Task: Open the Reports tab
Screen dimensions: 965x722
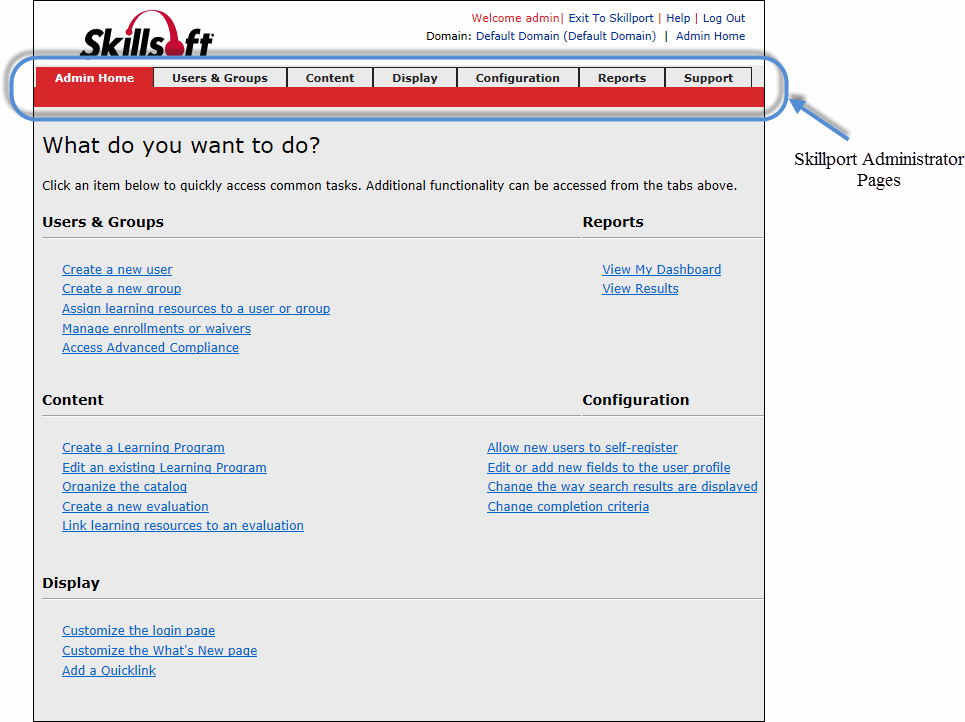Action: pos(621,77)
